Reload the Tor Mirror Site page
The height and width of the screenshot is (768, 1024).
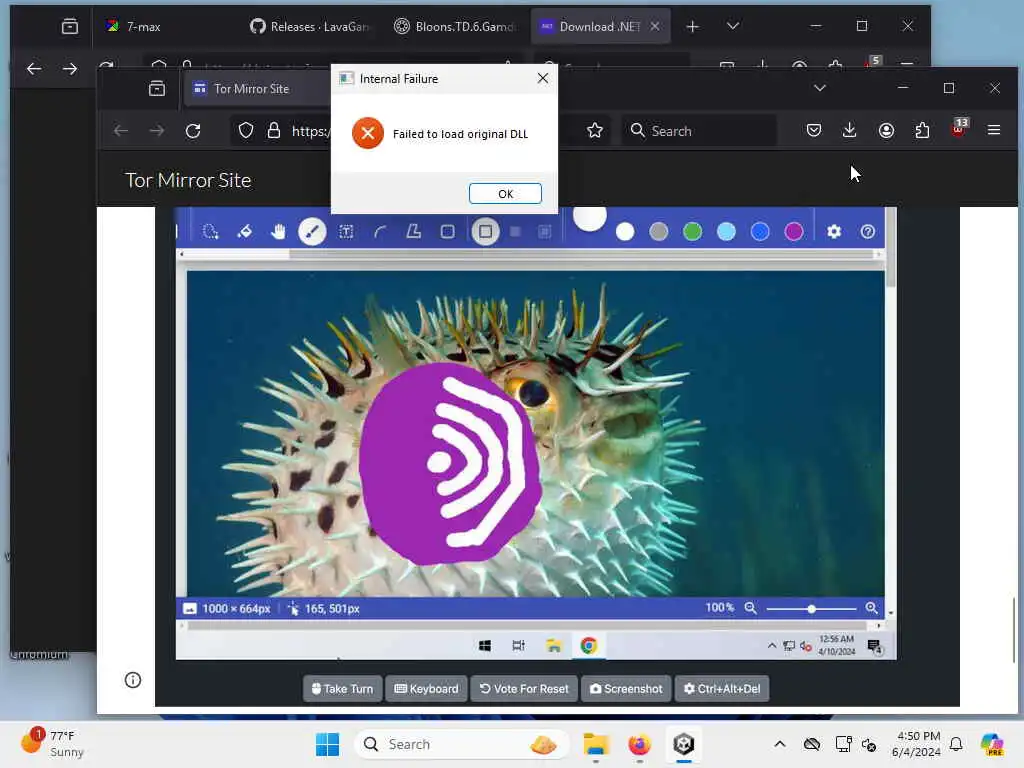pyautogui.click(x=193, y=131)
